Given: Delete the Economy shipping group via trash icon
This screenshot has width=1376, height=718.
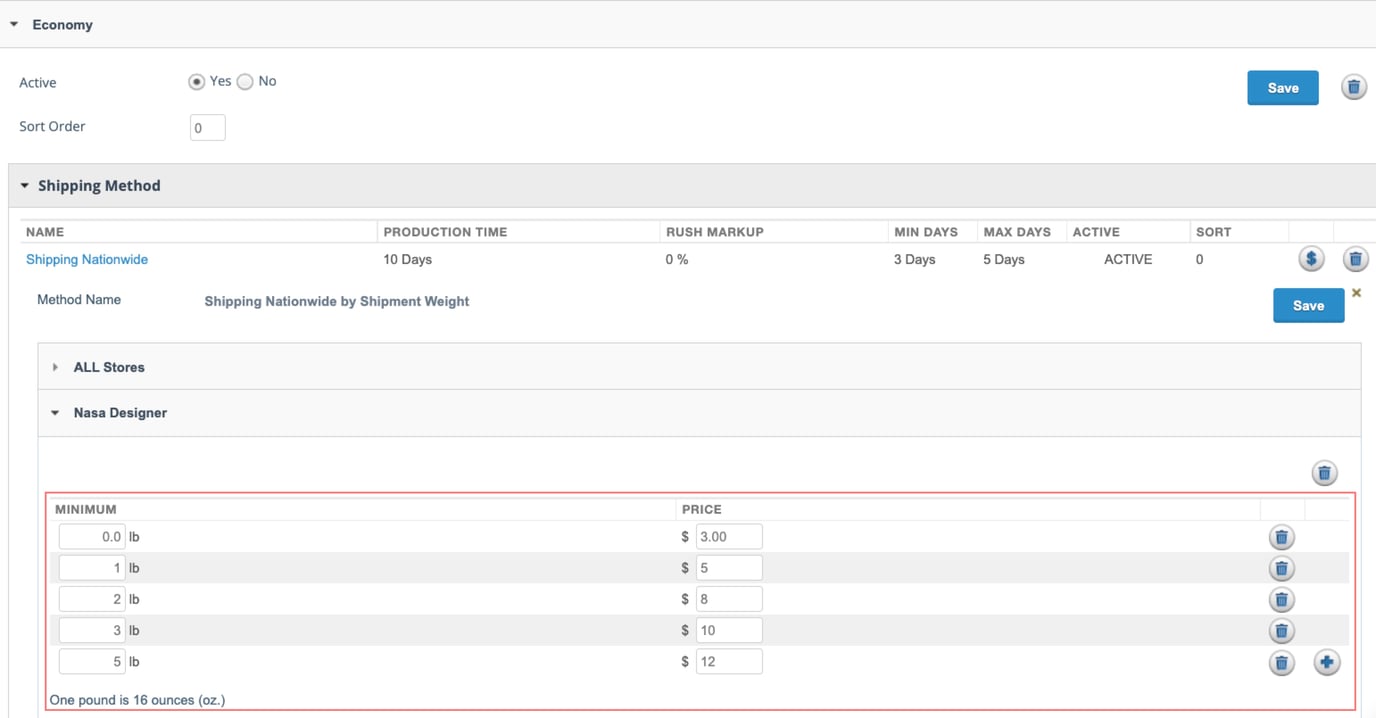Looking at the screenshot, I should [x=1353, y=88].
